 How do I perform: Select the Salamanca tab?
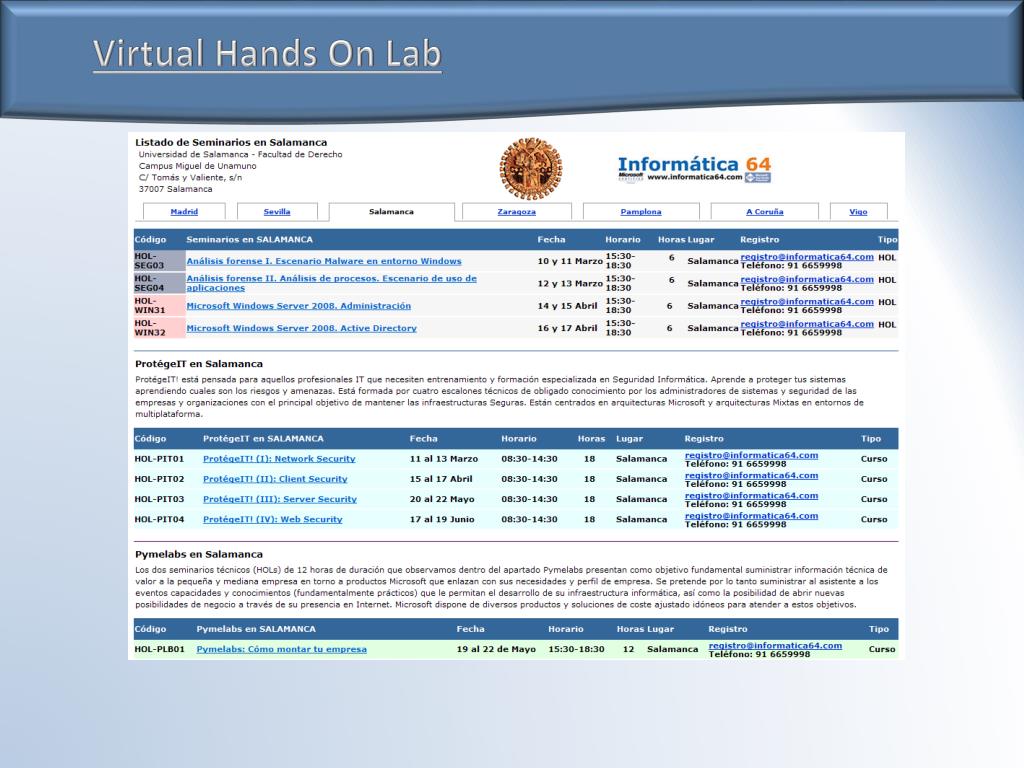391,212
